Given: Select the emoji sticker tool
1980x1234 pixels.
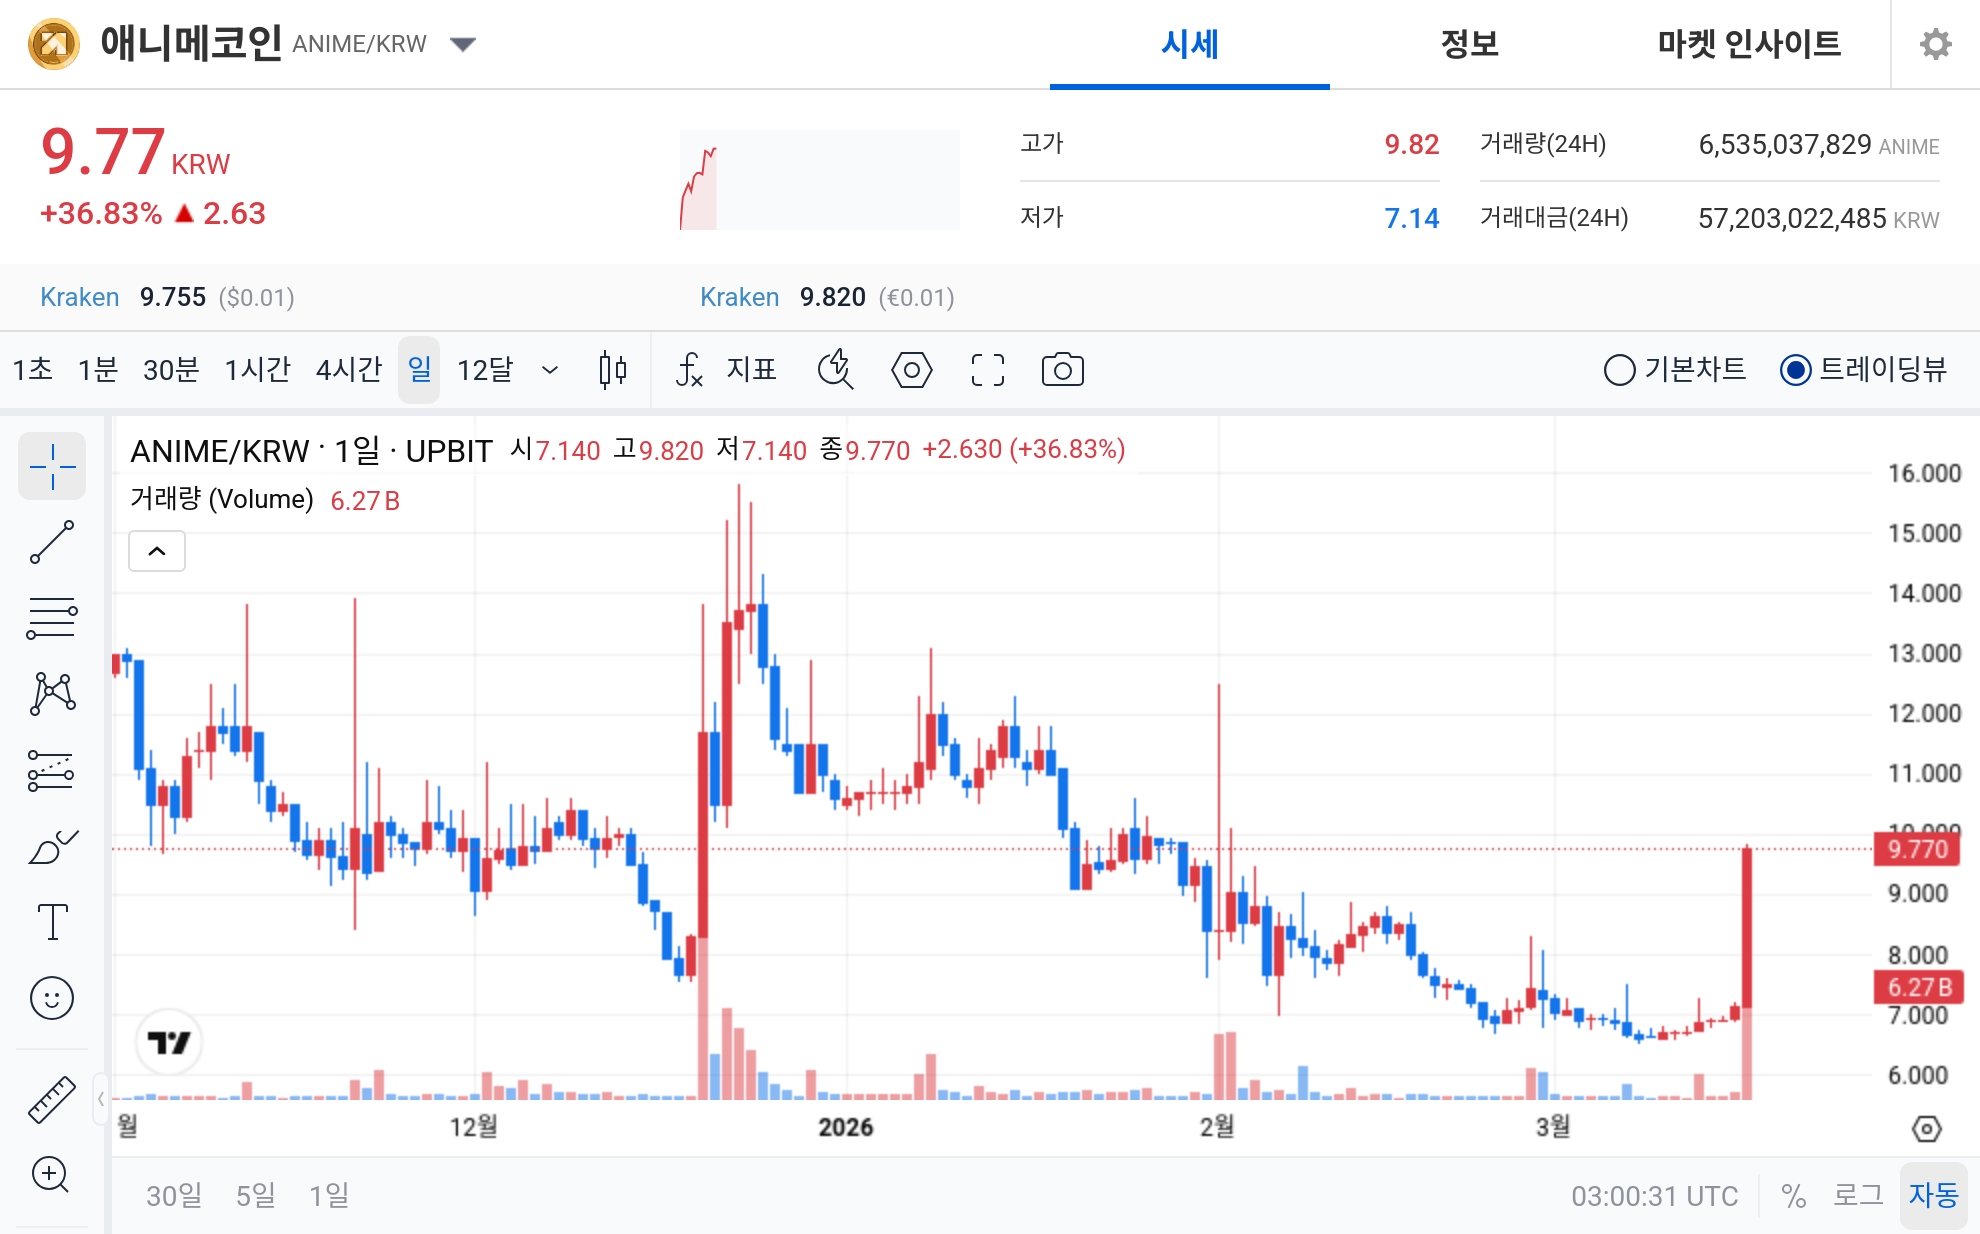Looking at the screenshot, I should [52, 997].
